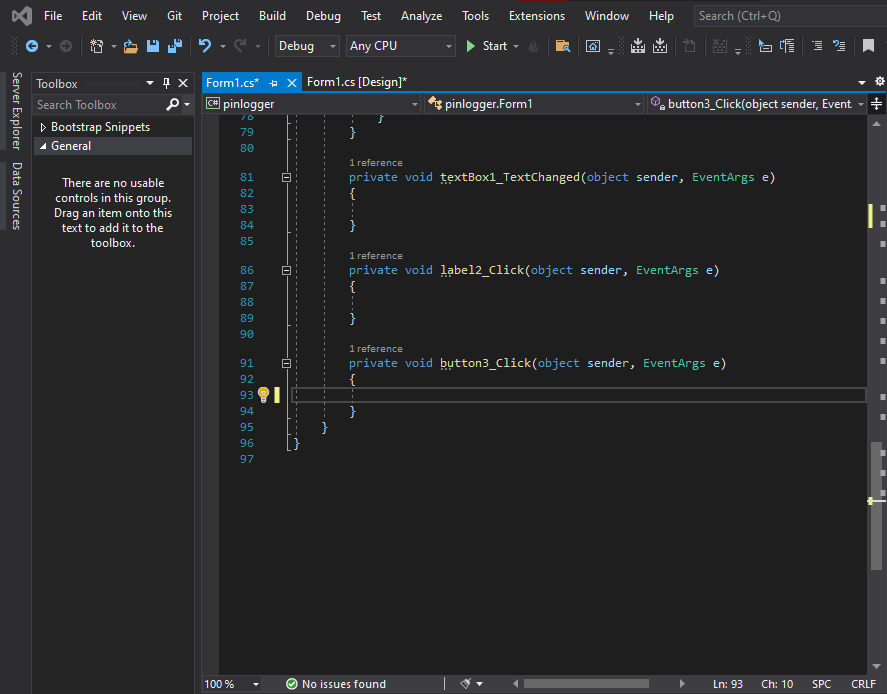Click the Undo arrow icon
The width and height of the screenshot is (887, 694).
(x=205, y=46)
